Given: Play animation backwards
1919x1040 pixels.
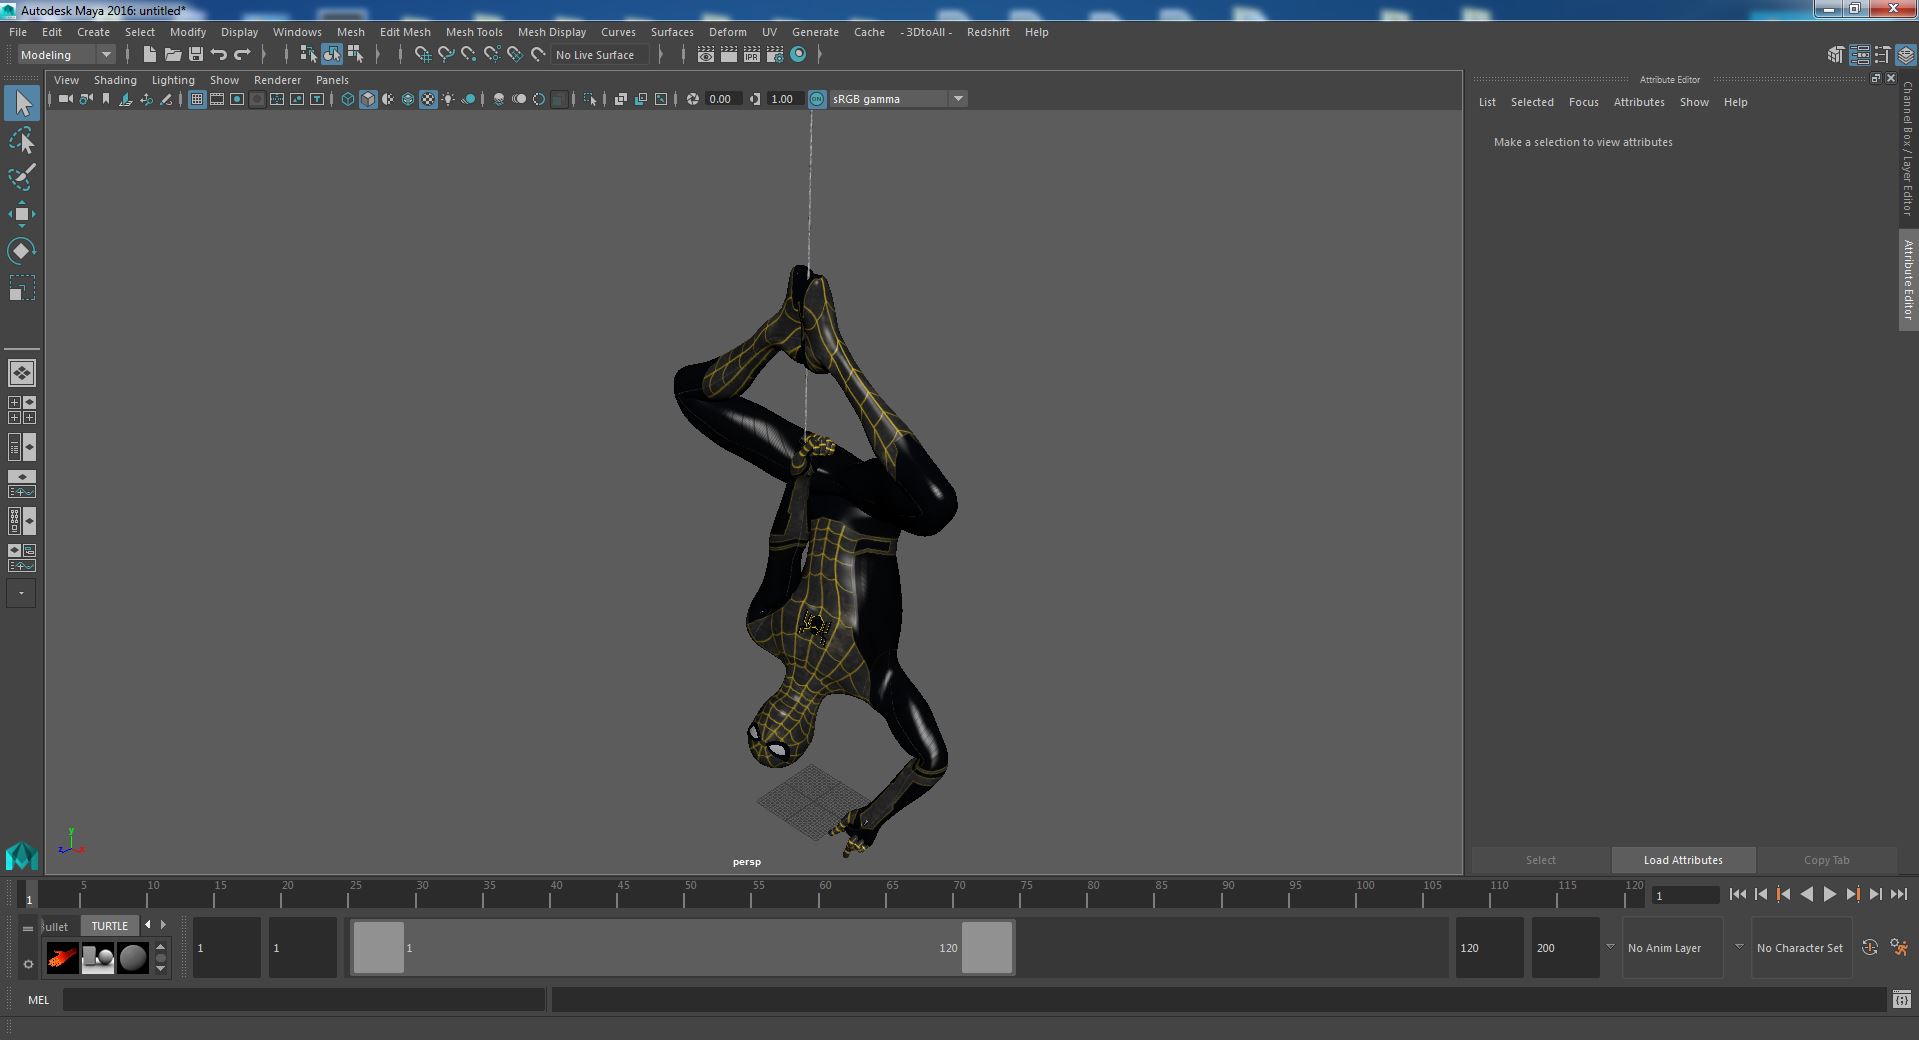Looking at the screenshot, I should click(1806, 895).
